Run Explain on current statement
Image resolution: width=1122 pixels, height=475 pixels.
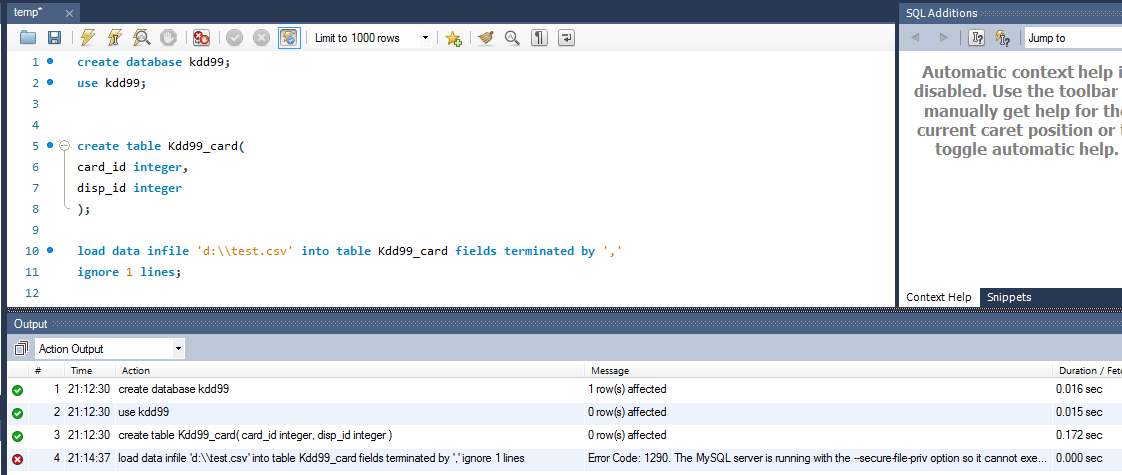pos(142,38)
